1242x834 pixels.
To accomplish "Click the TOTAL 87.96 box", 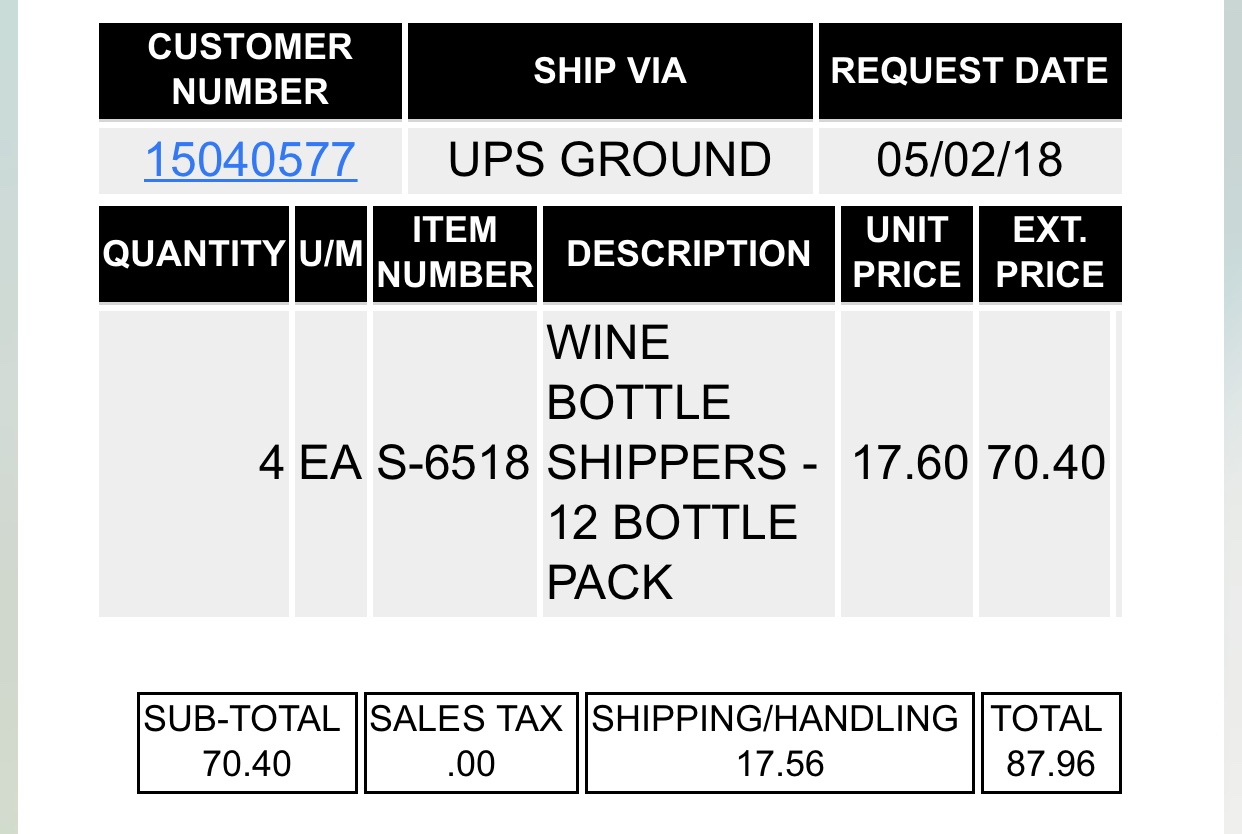I will click(1051, 742).
